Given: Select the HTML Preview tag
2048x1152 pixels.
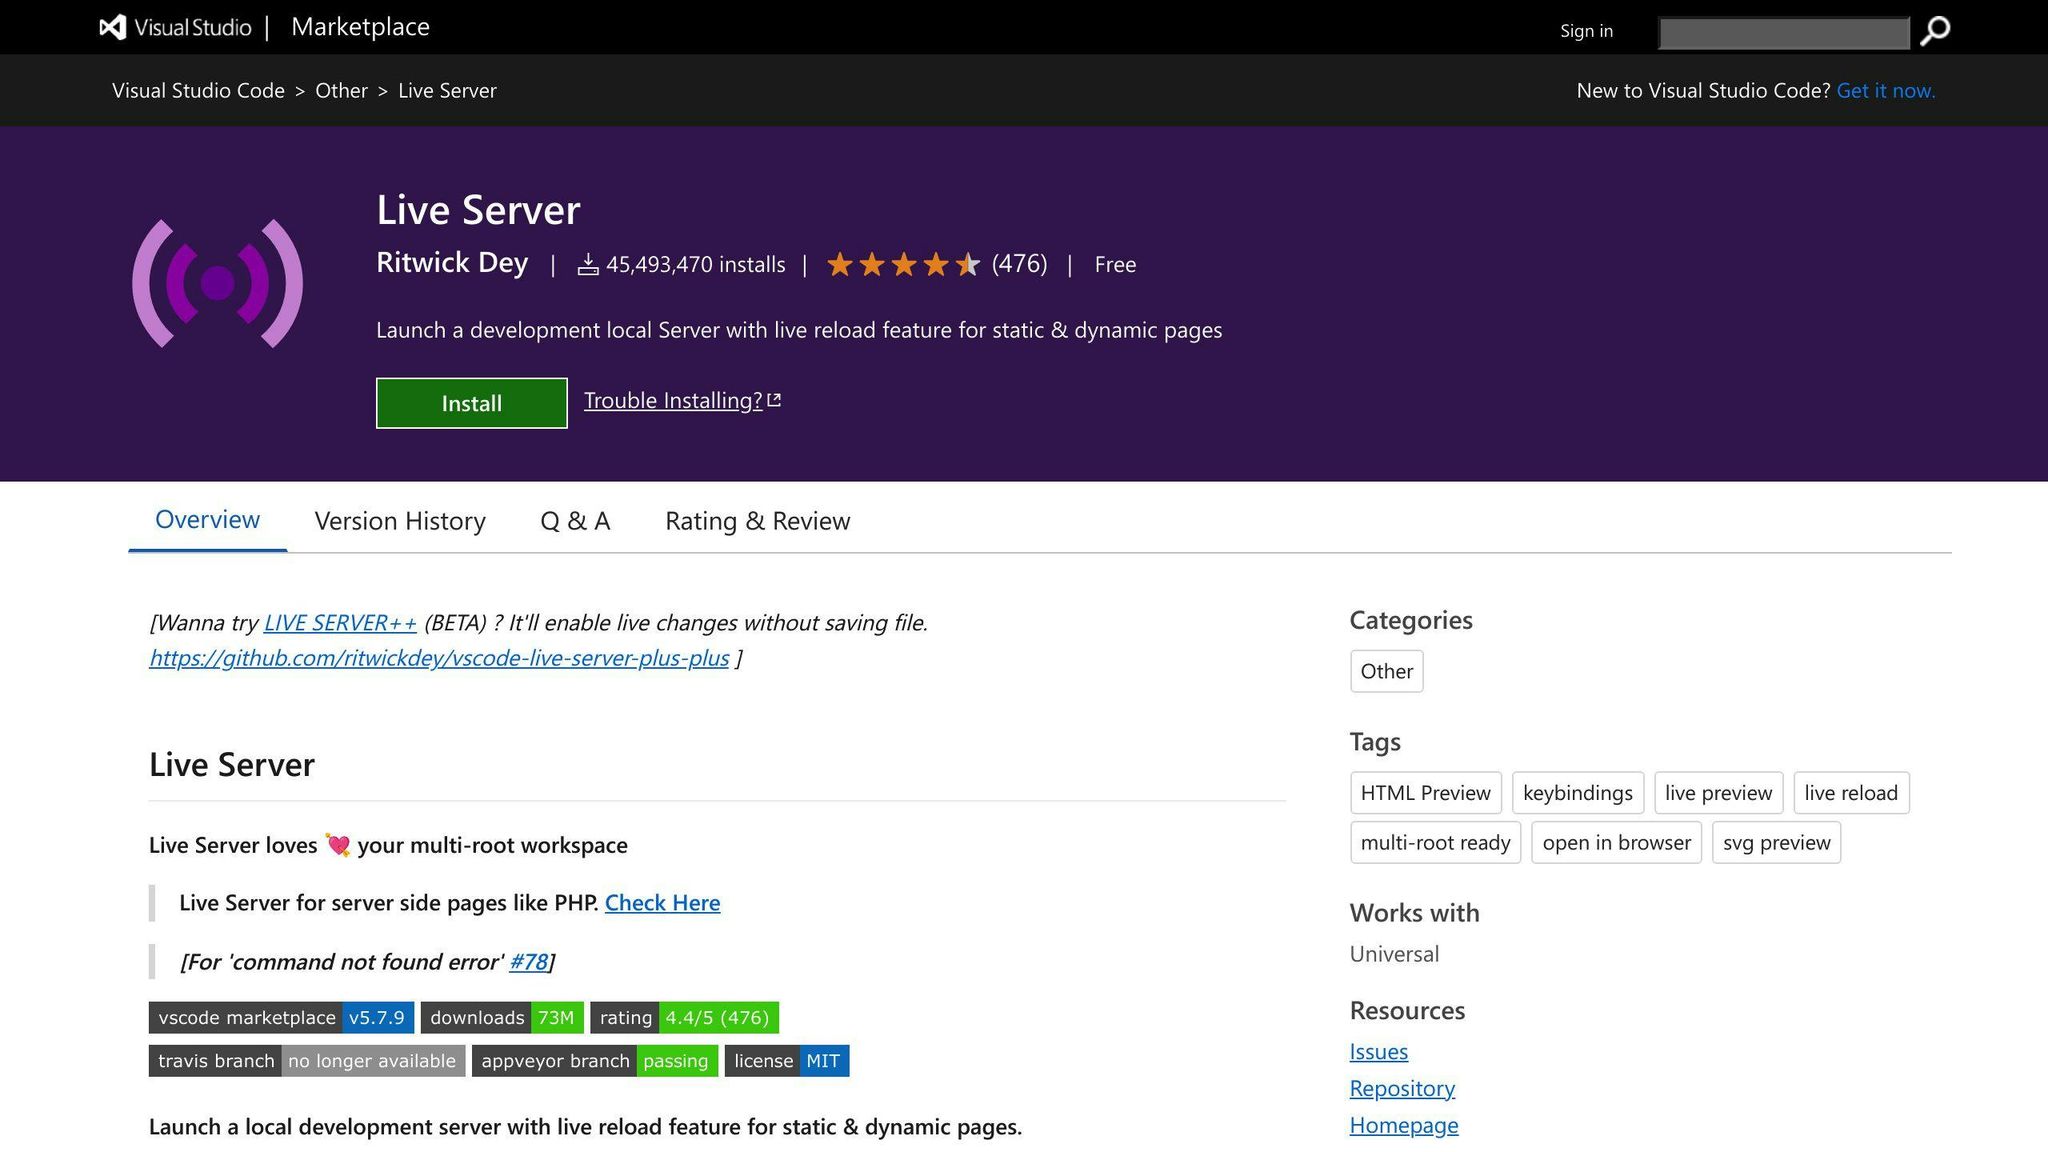Looking at the screenshot, I should click(1425, 792).
